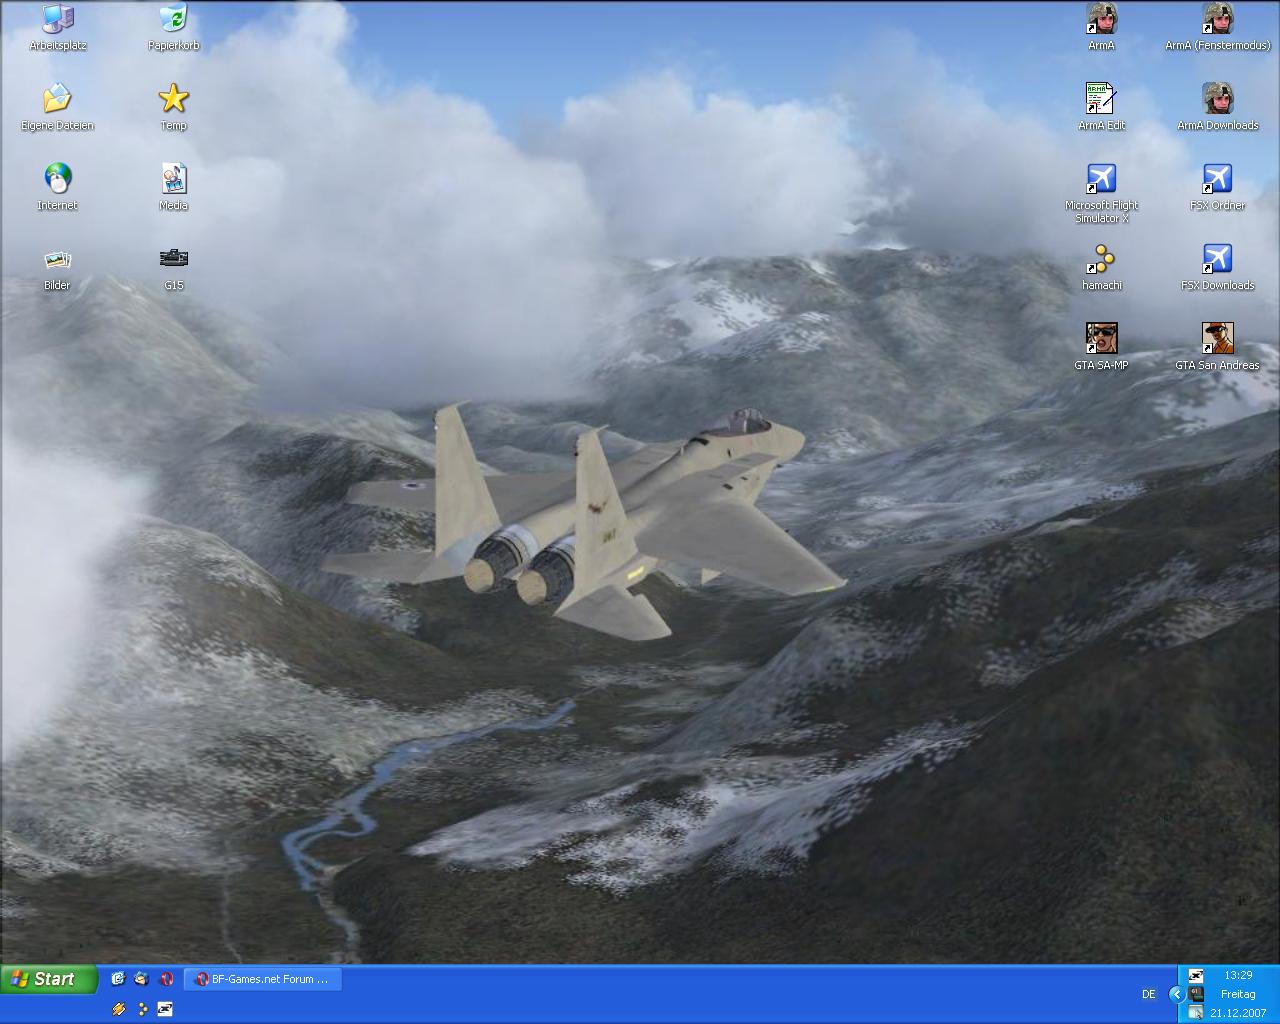Select the Temp star icon

point(173,99)
